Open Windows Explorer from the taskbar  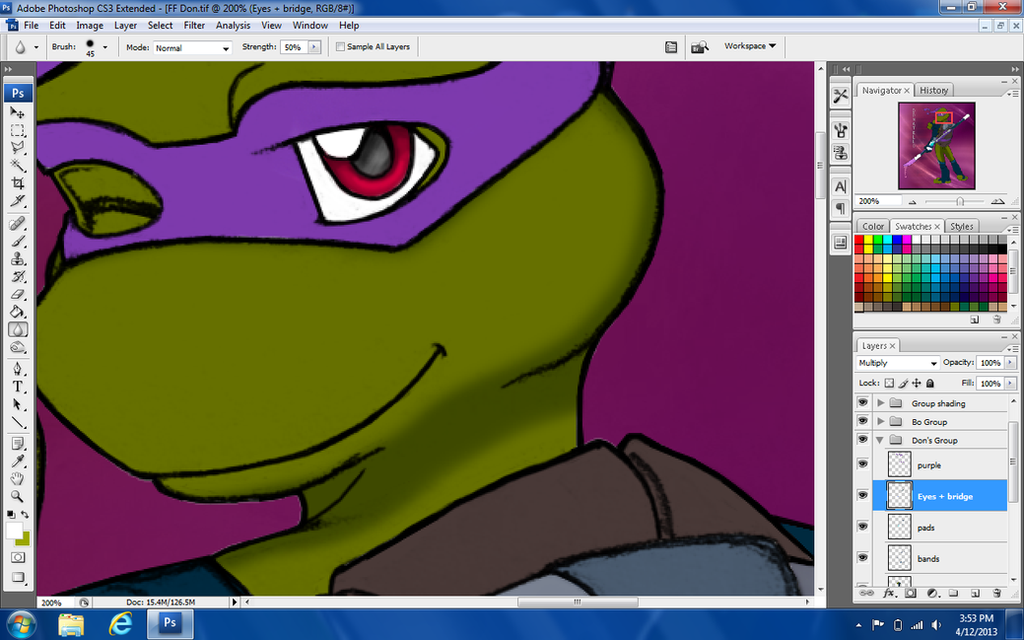(71, 624)
